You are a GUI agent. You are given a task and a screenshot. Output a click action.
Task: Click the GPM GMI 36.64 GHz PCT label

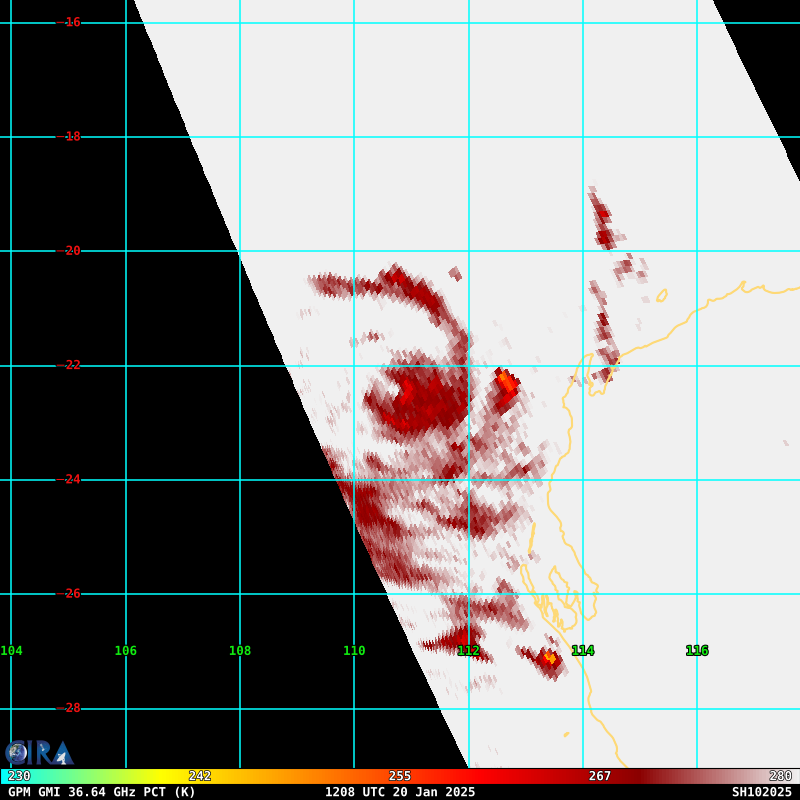pyautogui.click(x=102, y=792)
